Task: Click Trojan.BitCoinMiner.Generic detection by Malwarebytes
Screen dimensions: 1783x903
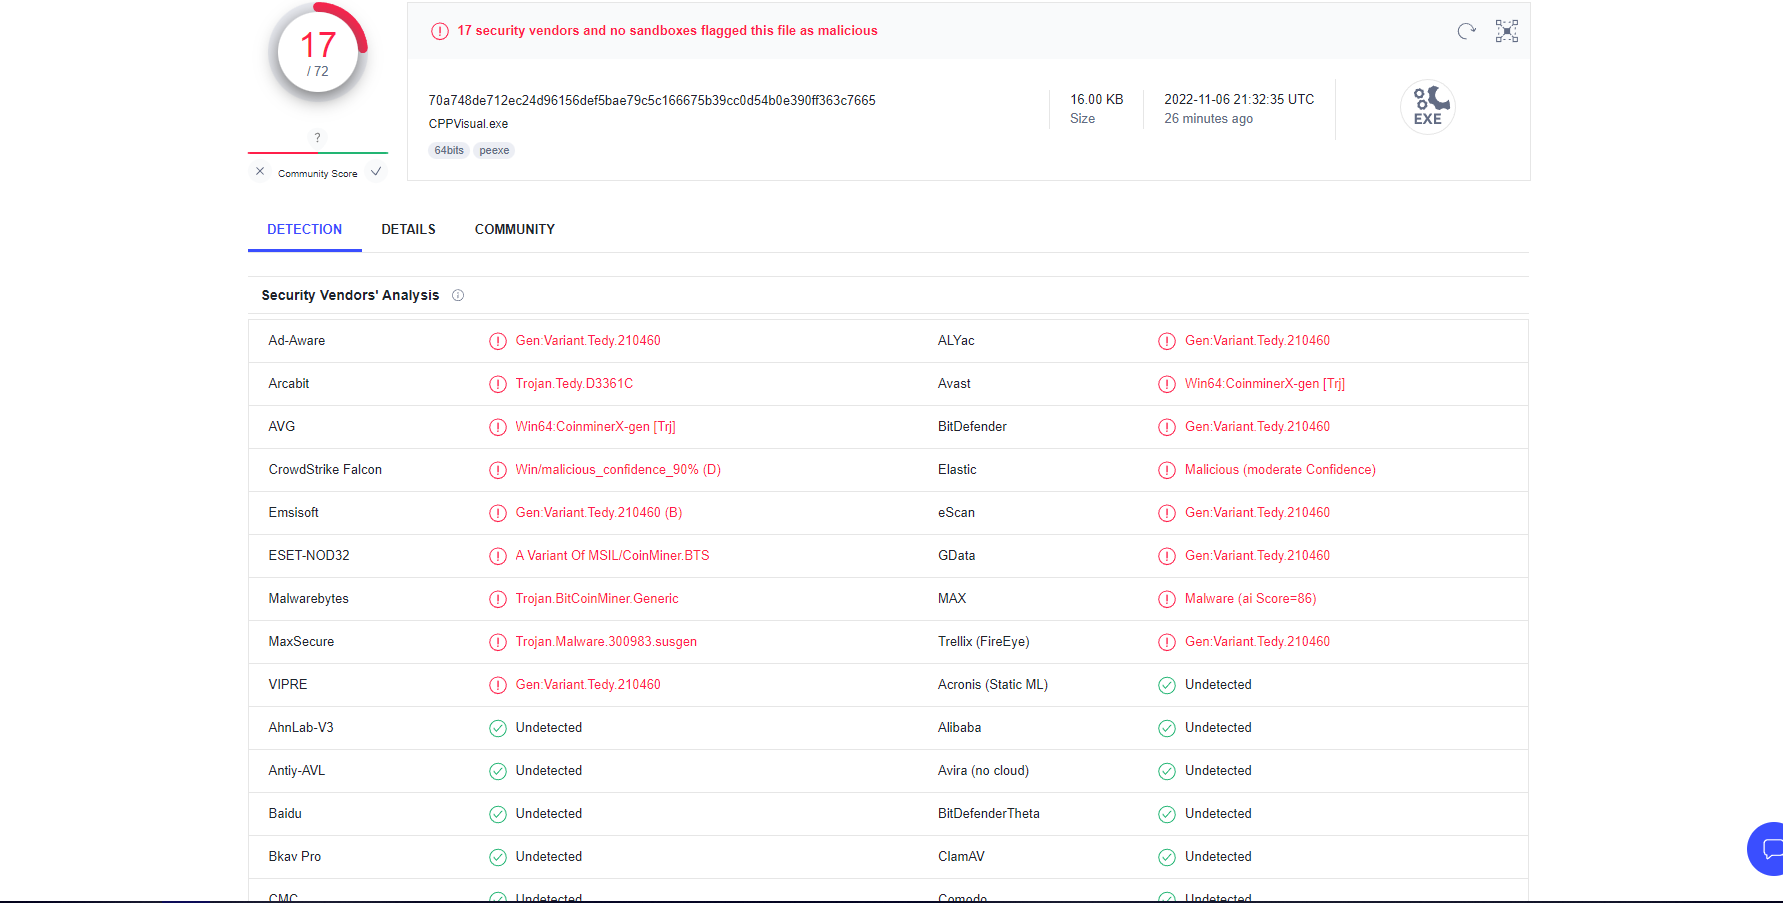Action: [x=597, y=599]
